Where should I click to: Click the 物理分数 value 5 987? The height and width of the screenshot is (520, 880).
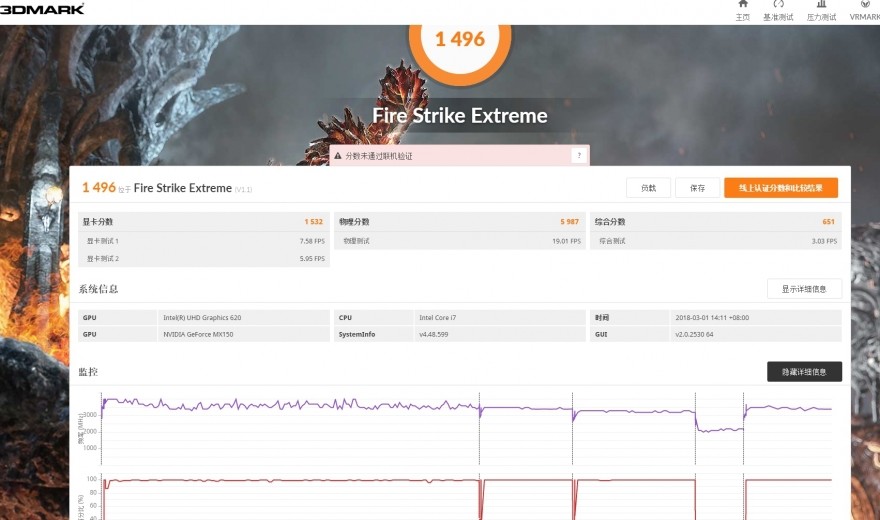pos(569,222)
